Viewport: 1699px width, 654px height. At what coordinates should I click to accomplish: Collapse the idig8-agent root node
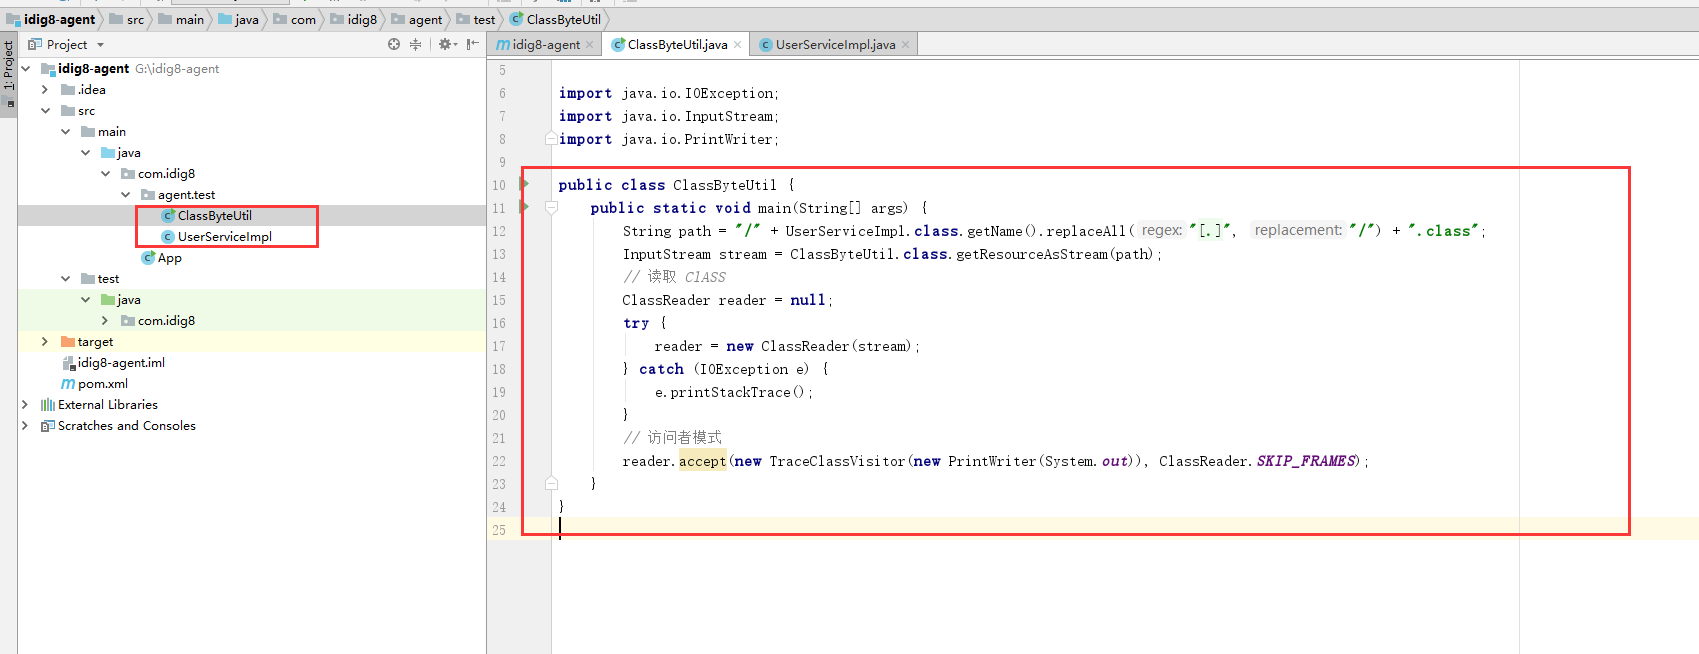26,69
